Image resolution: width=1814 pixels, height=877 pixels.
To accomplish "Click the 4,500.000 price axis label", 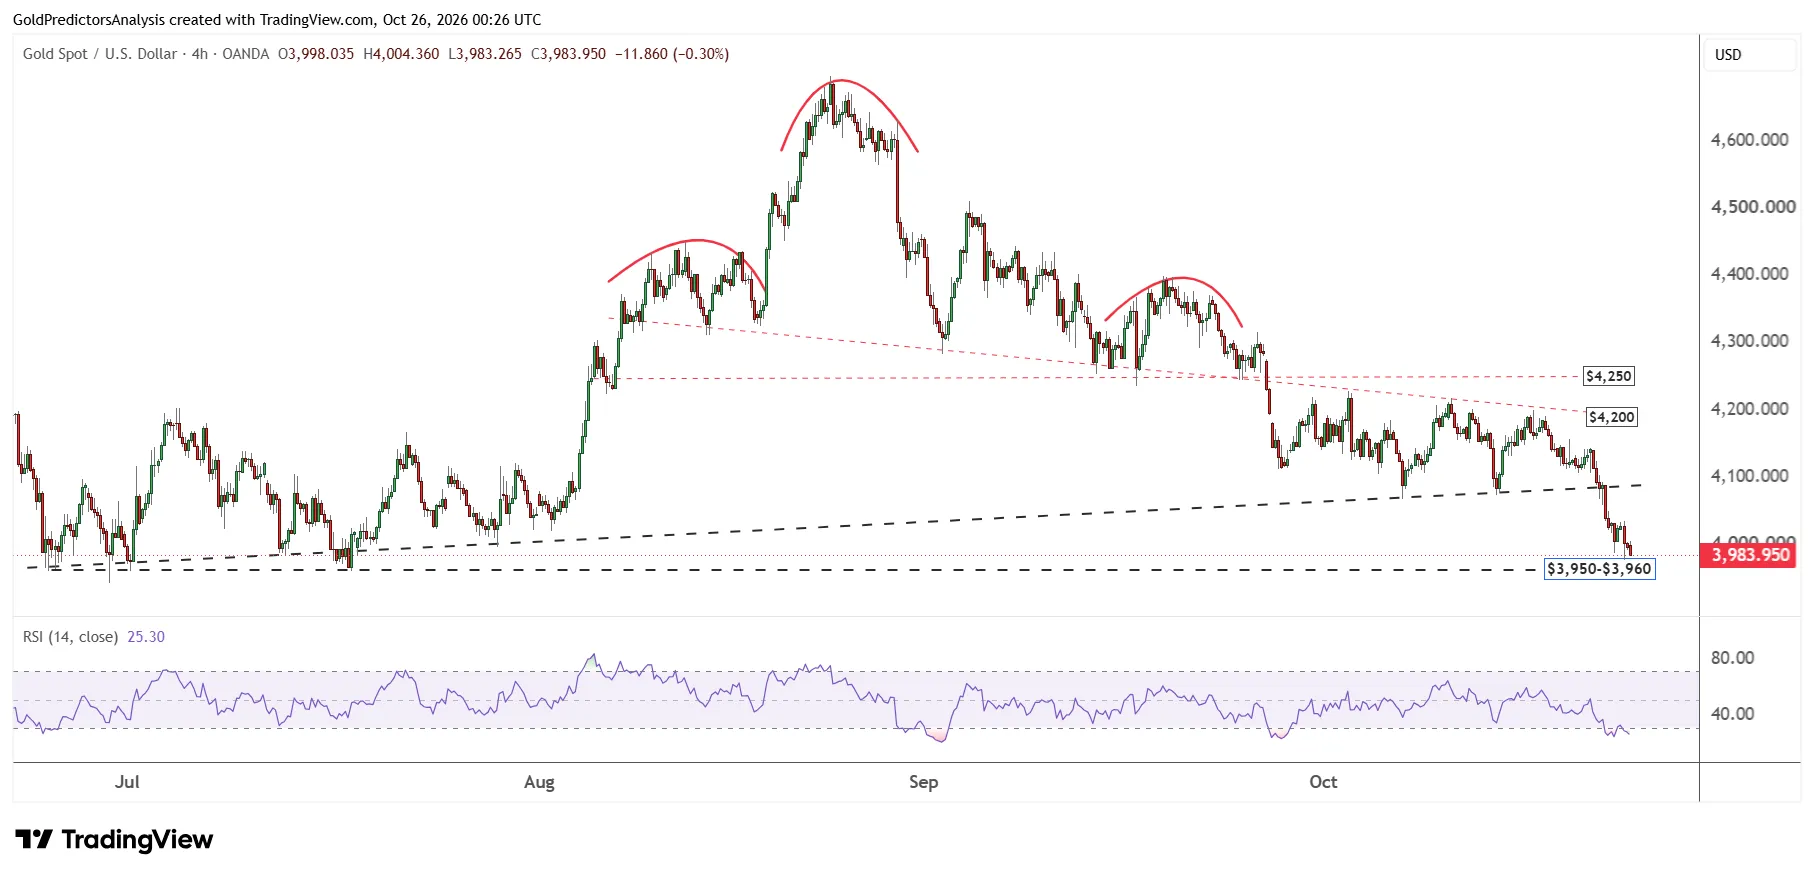I will tap(1753, 207).
